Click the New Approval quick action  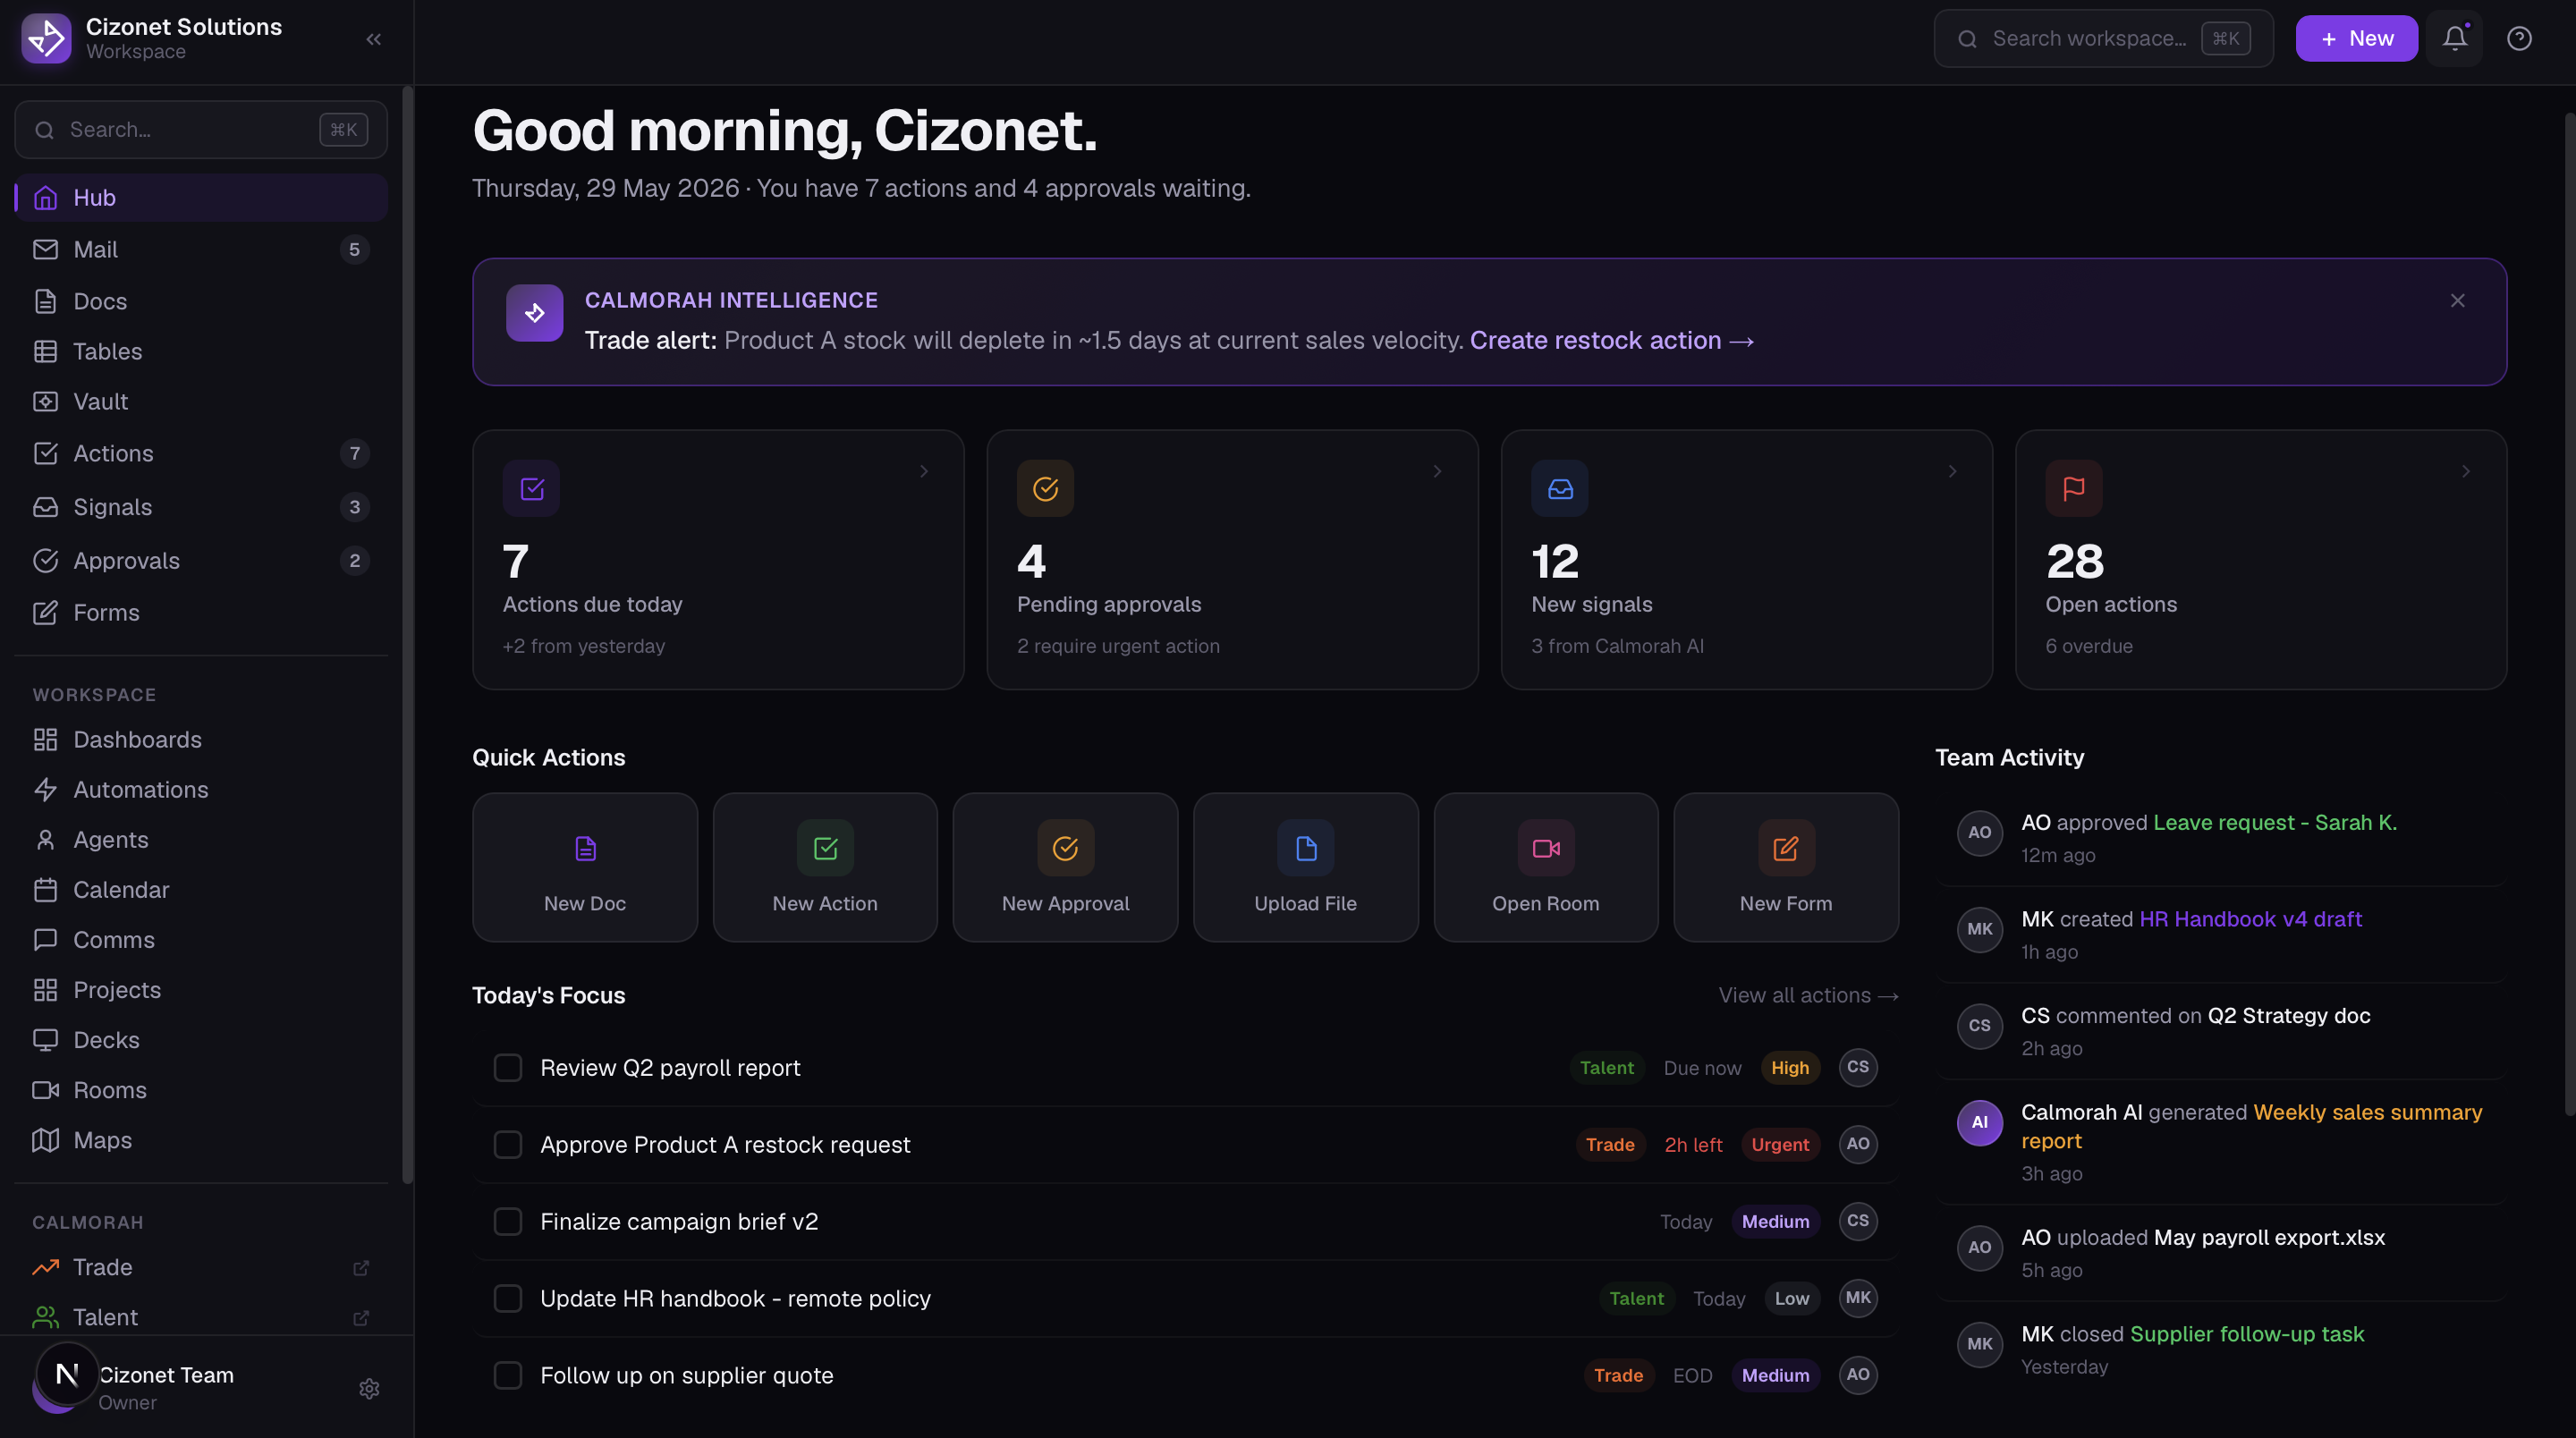pyautogui.click(x=1065, y=867)
